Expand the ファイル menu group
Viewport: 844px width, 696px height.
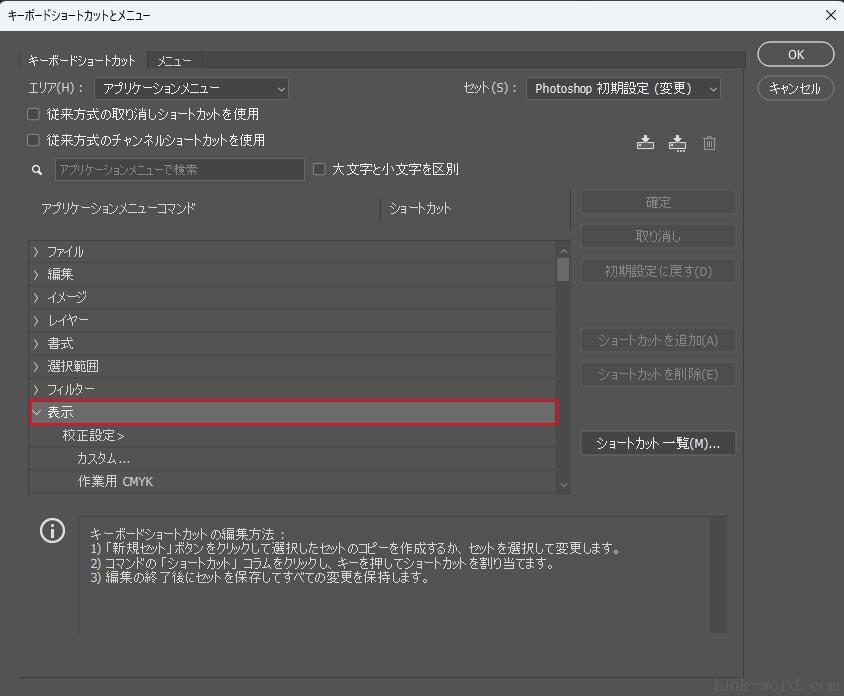[37, 252]
